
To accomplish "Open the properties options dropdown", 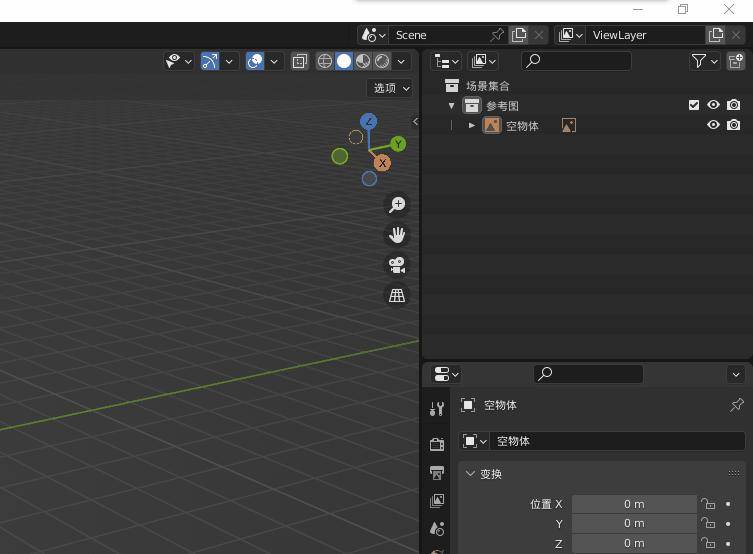I will point(736,374).
